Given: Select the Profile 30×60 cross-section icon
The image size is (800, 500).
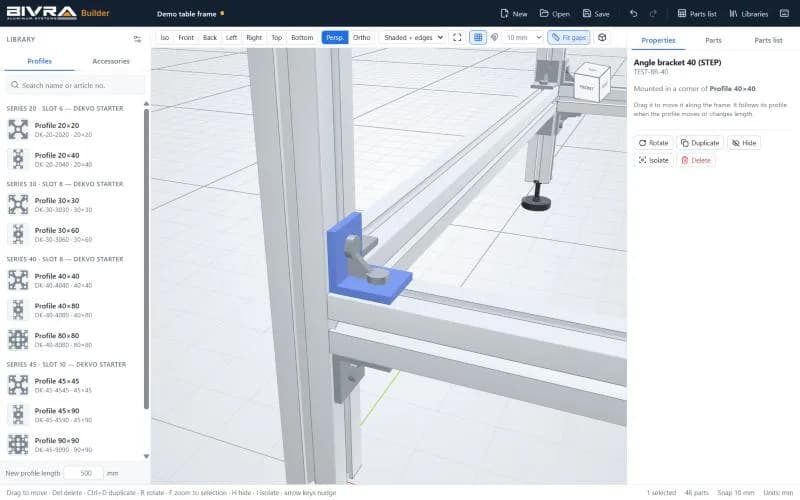Looking at the screenshot, I should tap(18, 234).
